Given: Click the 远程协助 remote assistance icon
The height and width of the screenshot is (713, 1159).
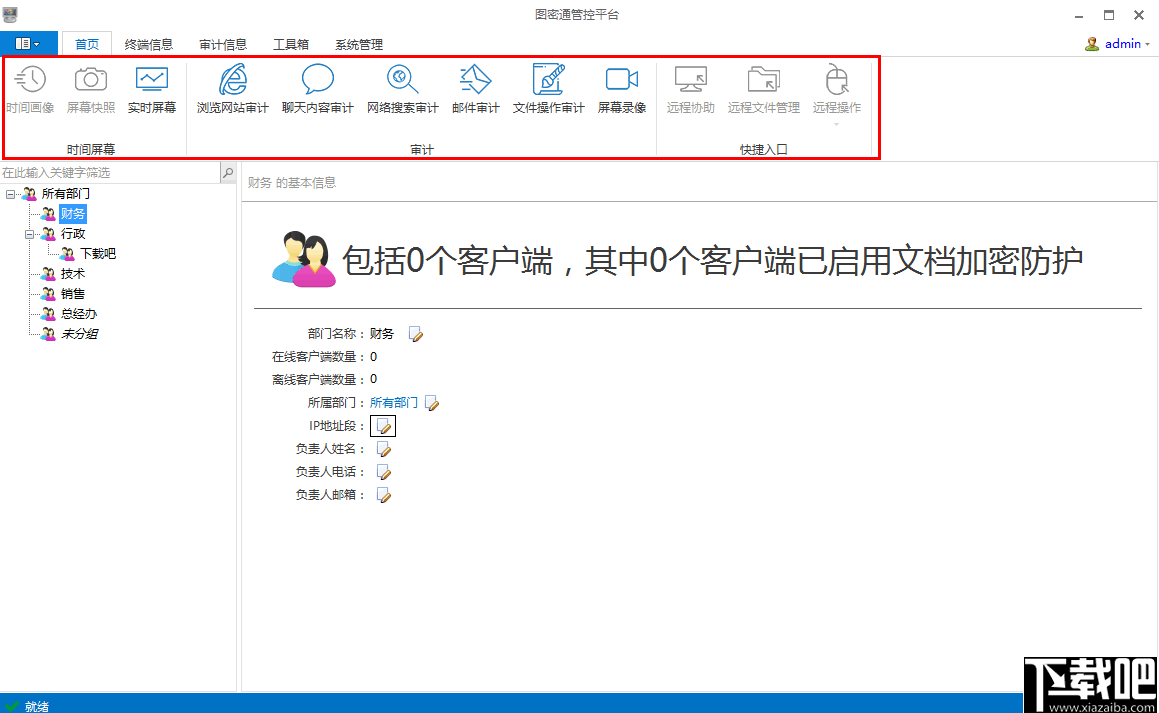Looking at the screenshot, I should pyautogui.click(x=690, y=90).
